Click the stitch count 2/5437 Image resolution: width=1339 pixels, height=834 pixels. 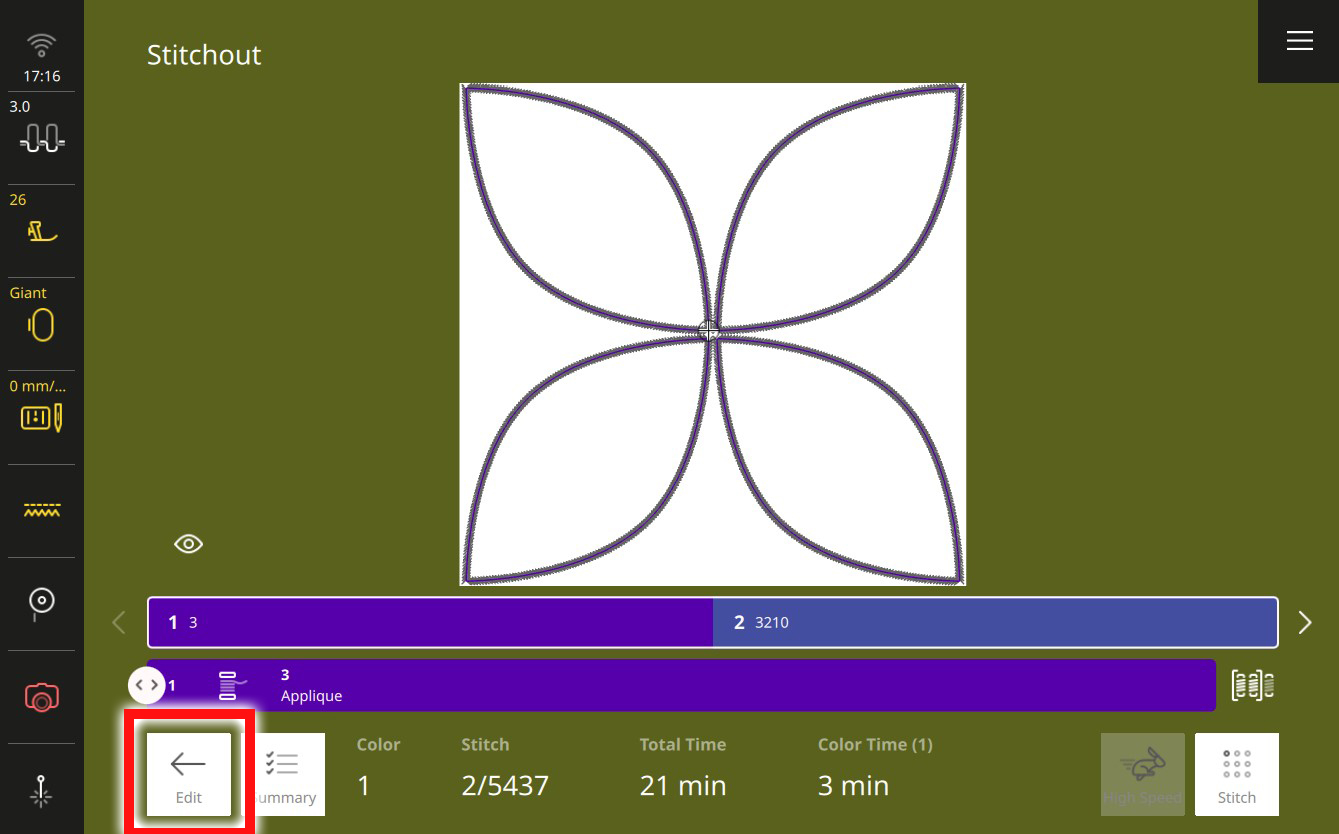[x=505, y=785]
